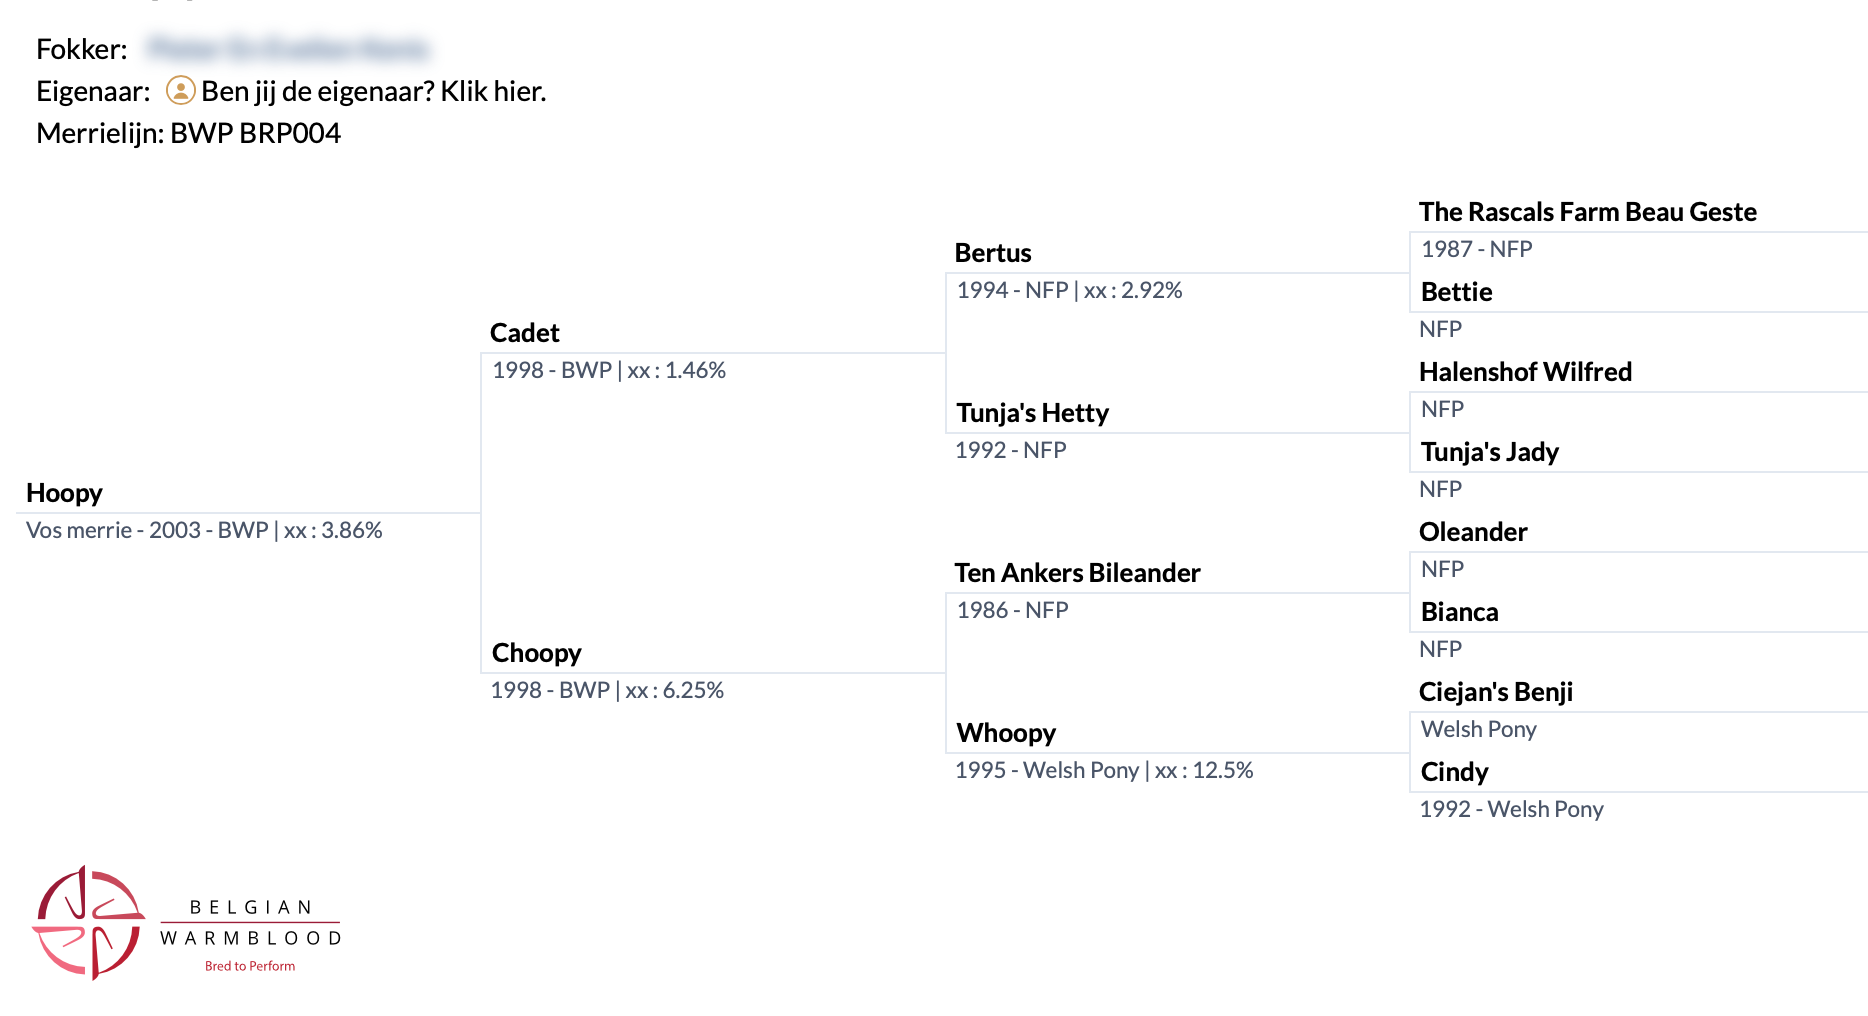Open 'Ben jij de eigenaar? Klik hier.' link

click(x=373, y=91)
